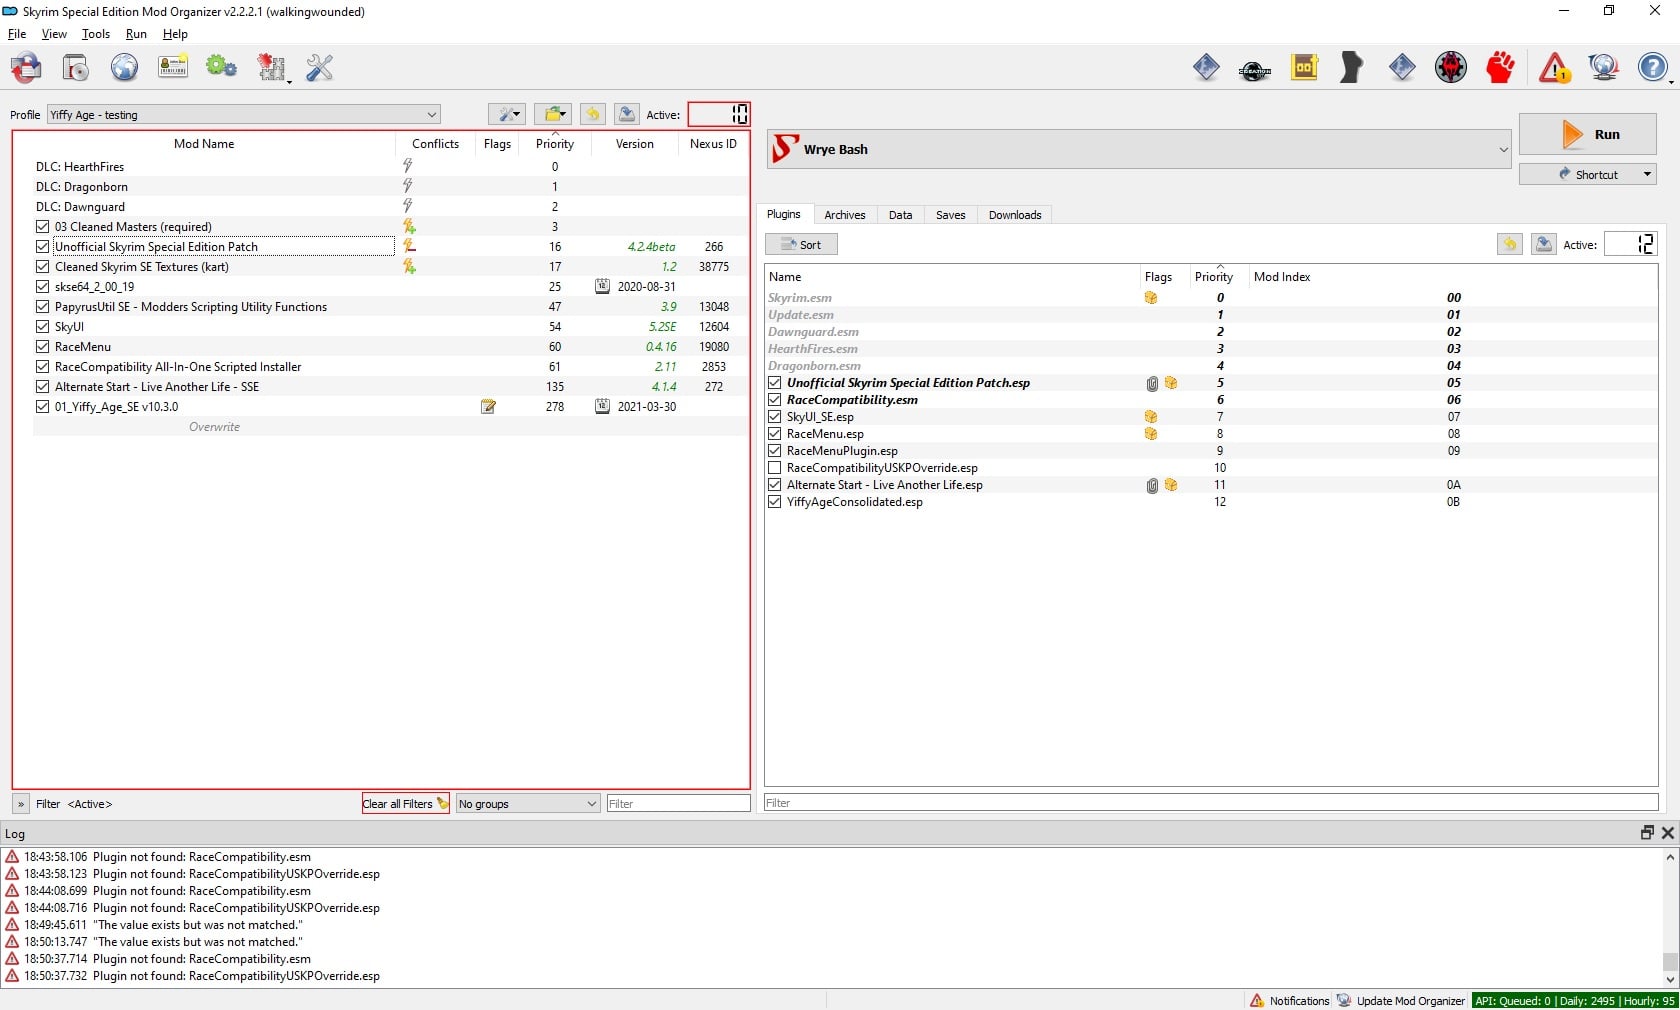
Task: Open the File menu
Action: point(17,34)
